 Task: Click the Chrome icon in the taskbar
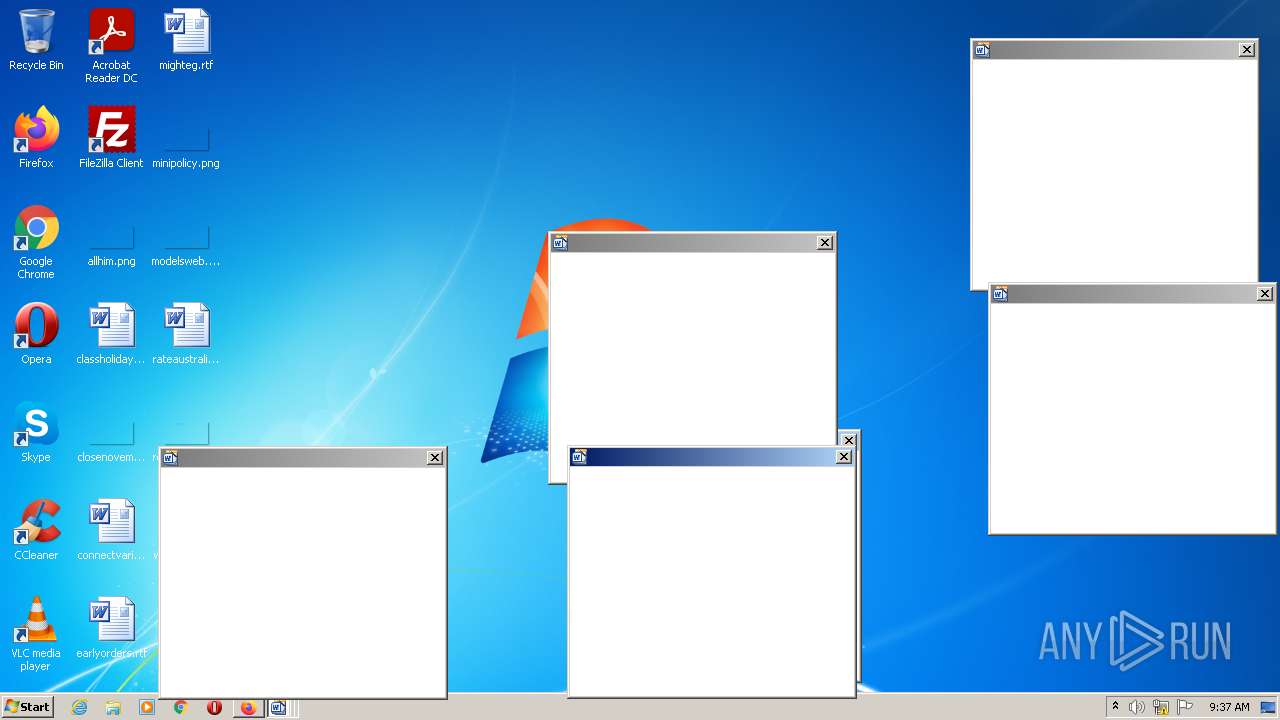pyautogui.click(x=181, y=707)
